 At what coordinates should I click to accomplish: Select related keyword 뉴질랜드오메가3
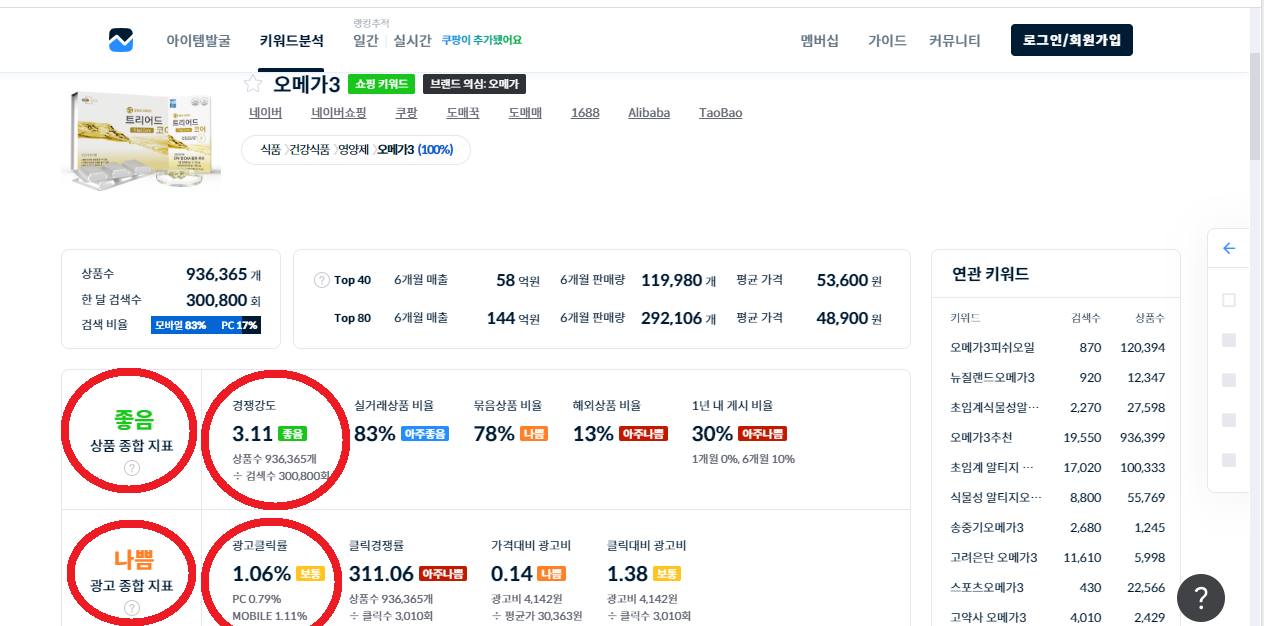click(992, 377)
